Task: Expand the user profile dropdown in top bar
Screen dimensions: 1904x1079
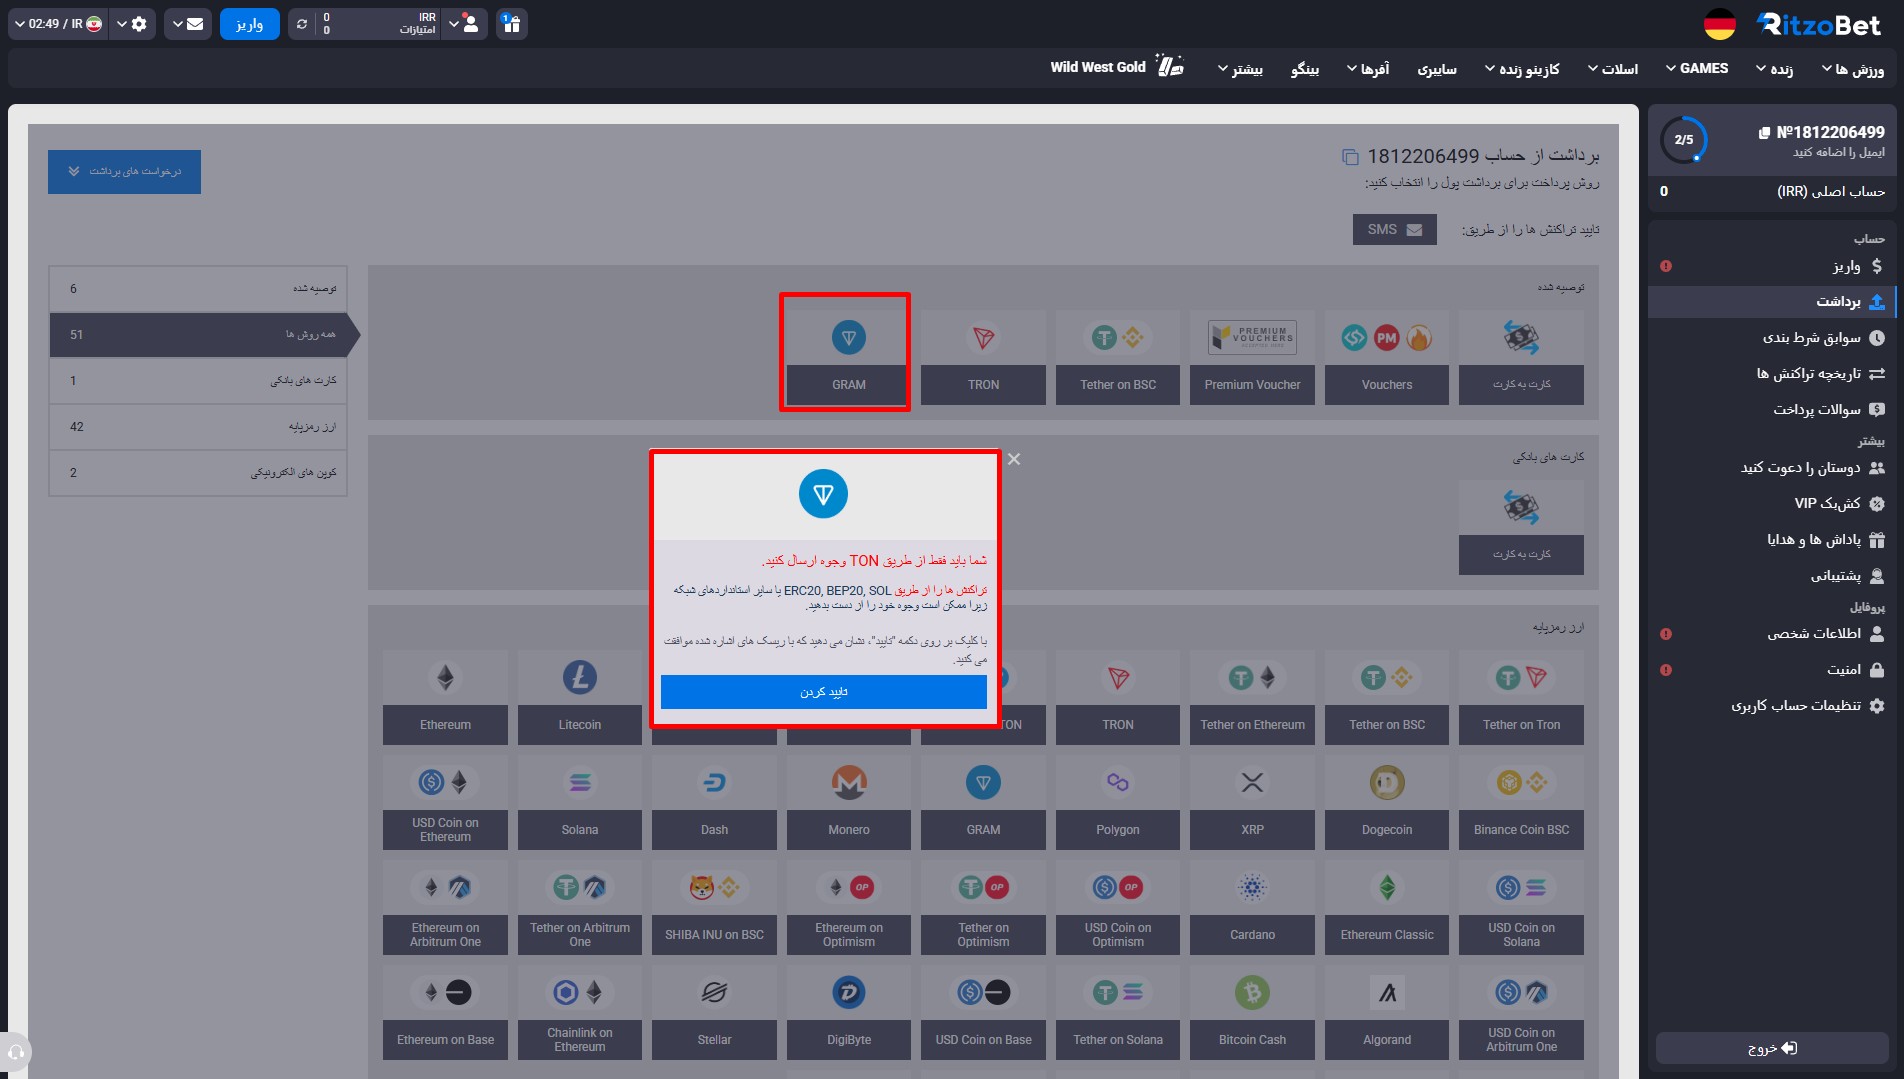Action: [x=464, y=24]
